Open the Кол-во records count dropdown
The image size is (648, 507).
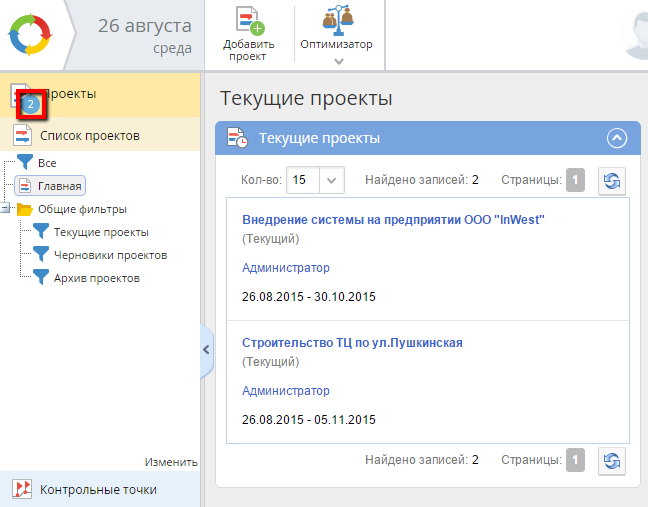[x=333, y=180]
